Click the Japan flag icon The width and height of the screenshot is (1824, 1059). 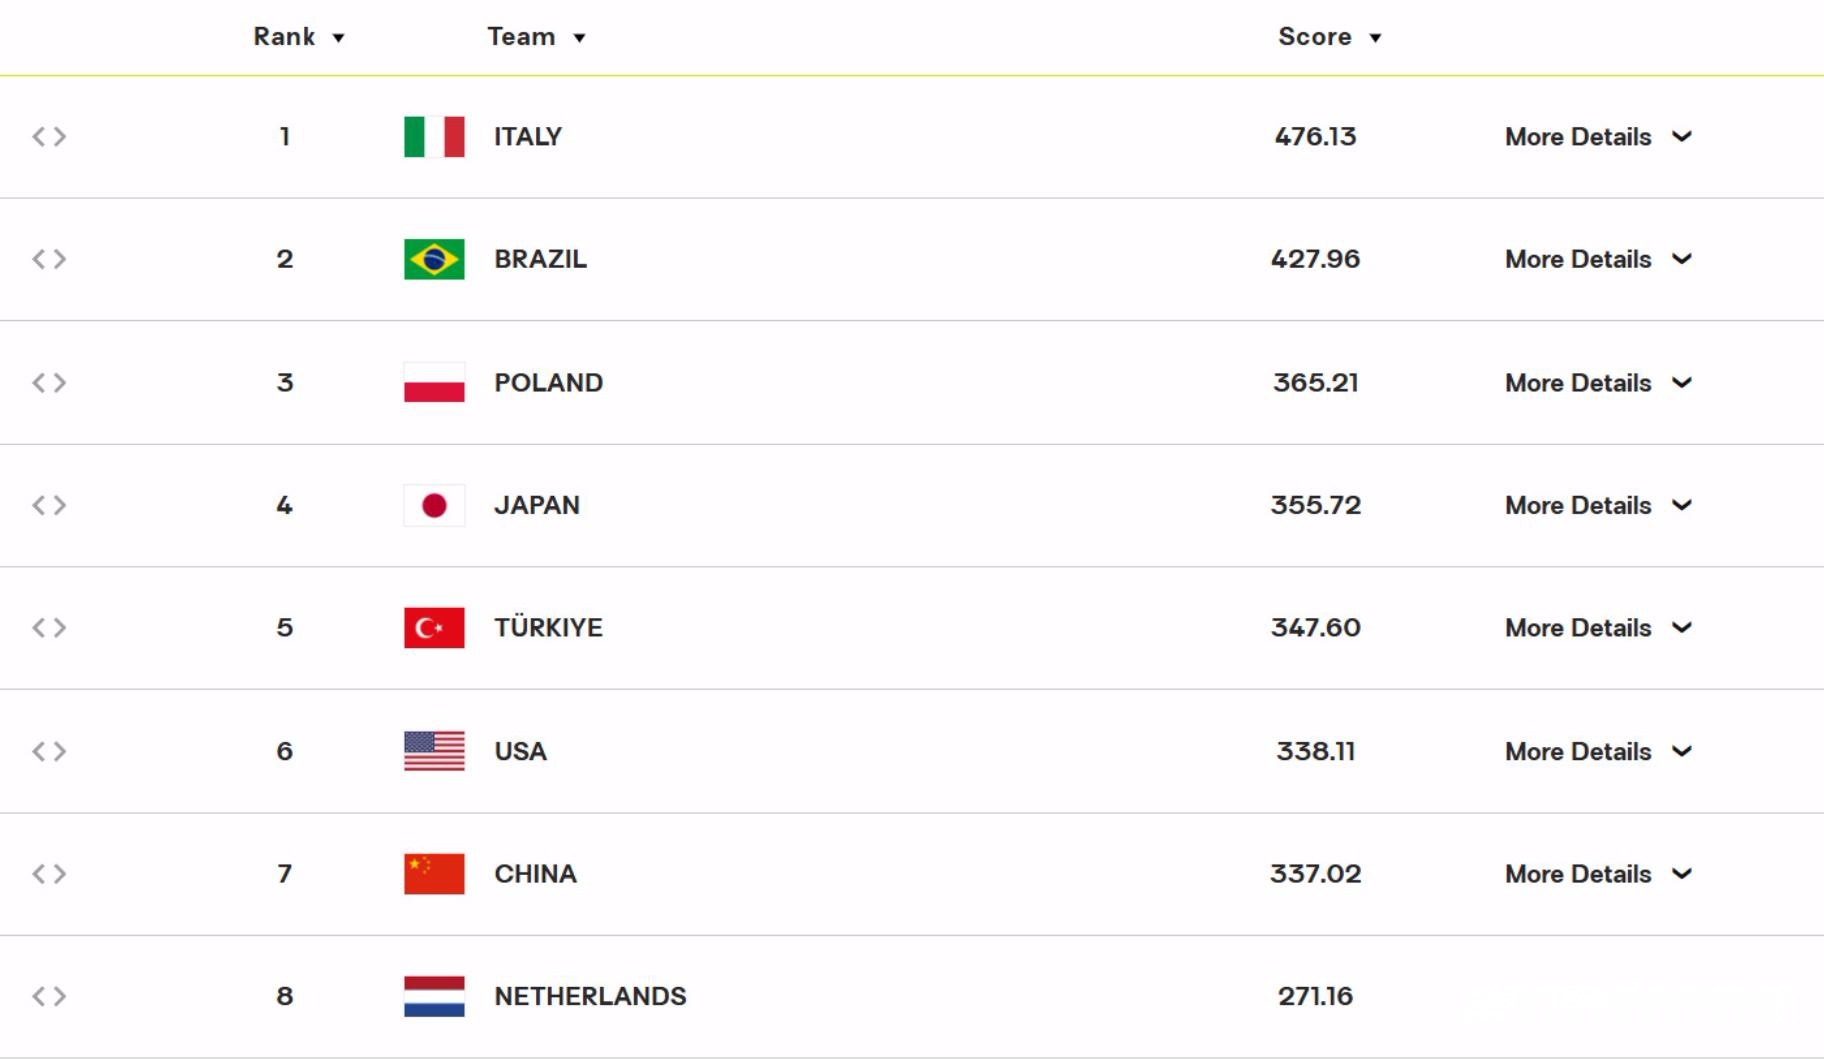tap(434, 505)
